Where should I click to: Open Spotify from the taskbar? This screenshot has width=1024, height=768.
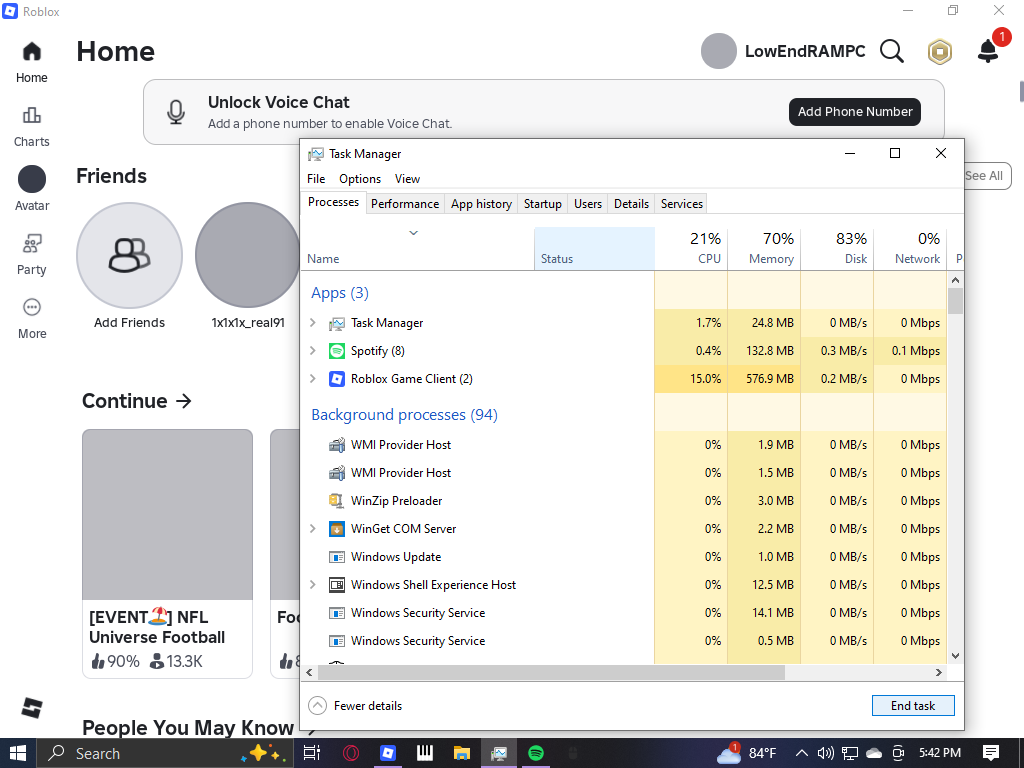[x=536, y=753]
